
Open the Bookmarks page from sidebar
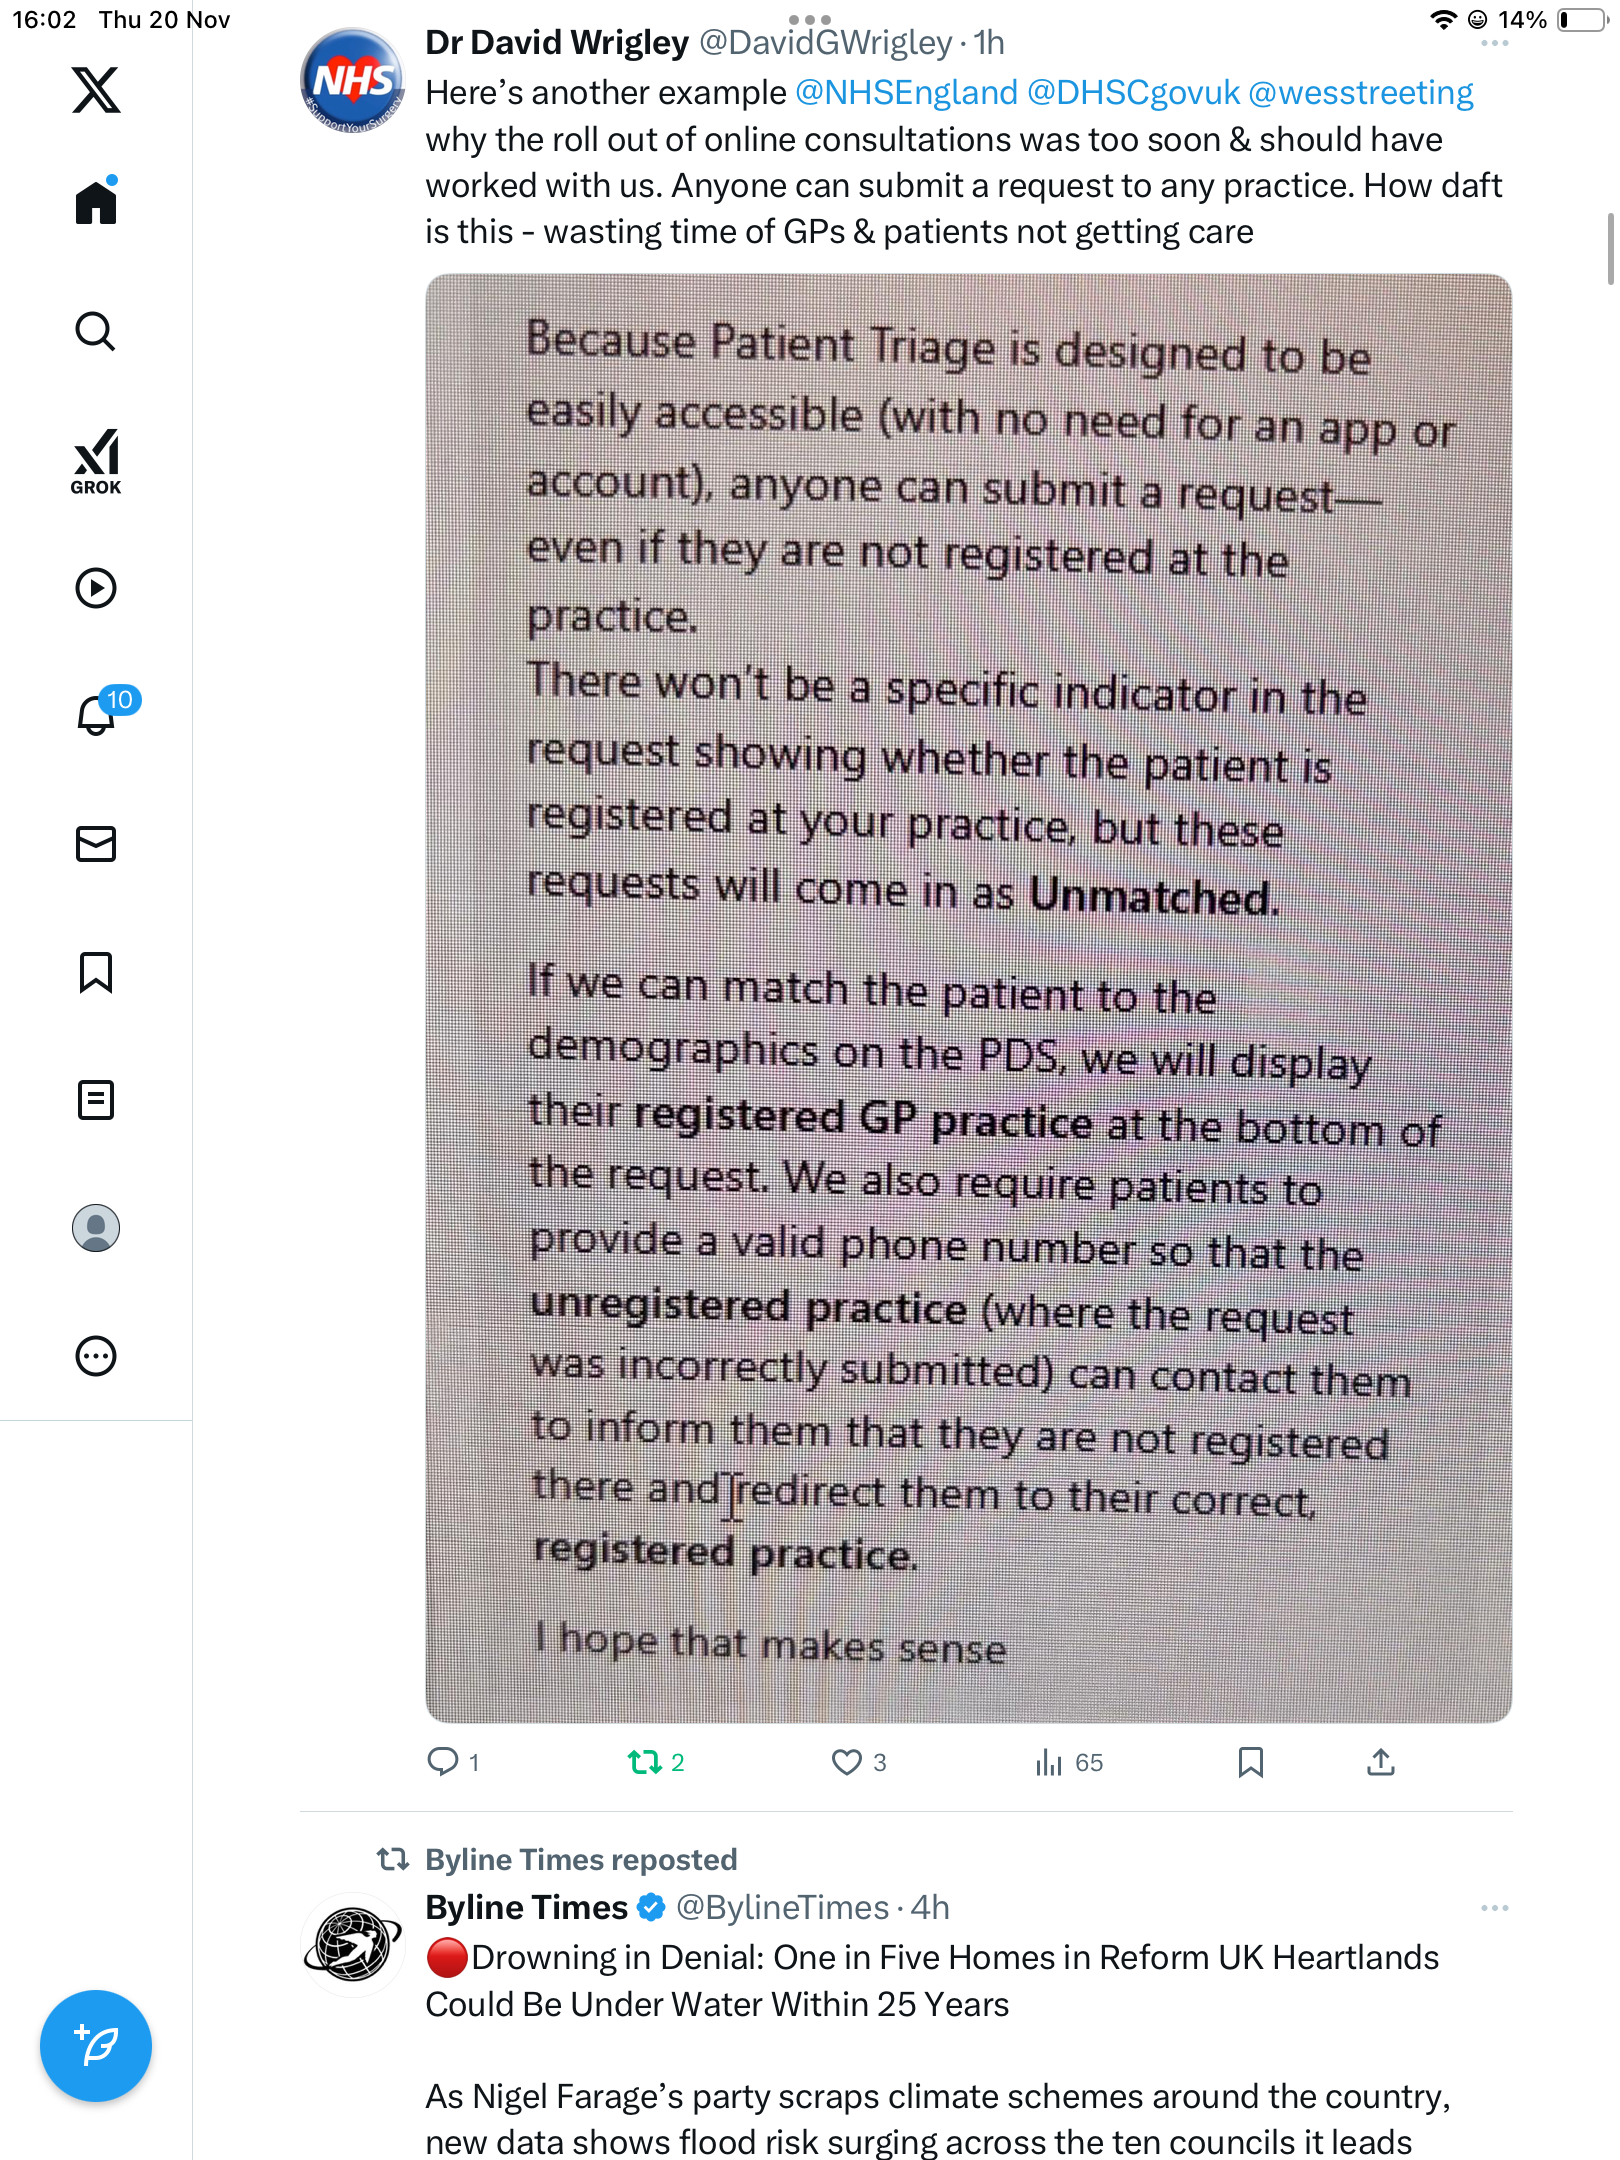coord(96,972)
